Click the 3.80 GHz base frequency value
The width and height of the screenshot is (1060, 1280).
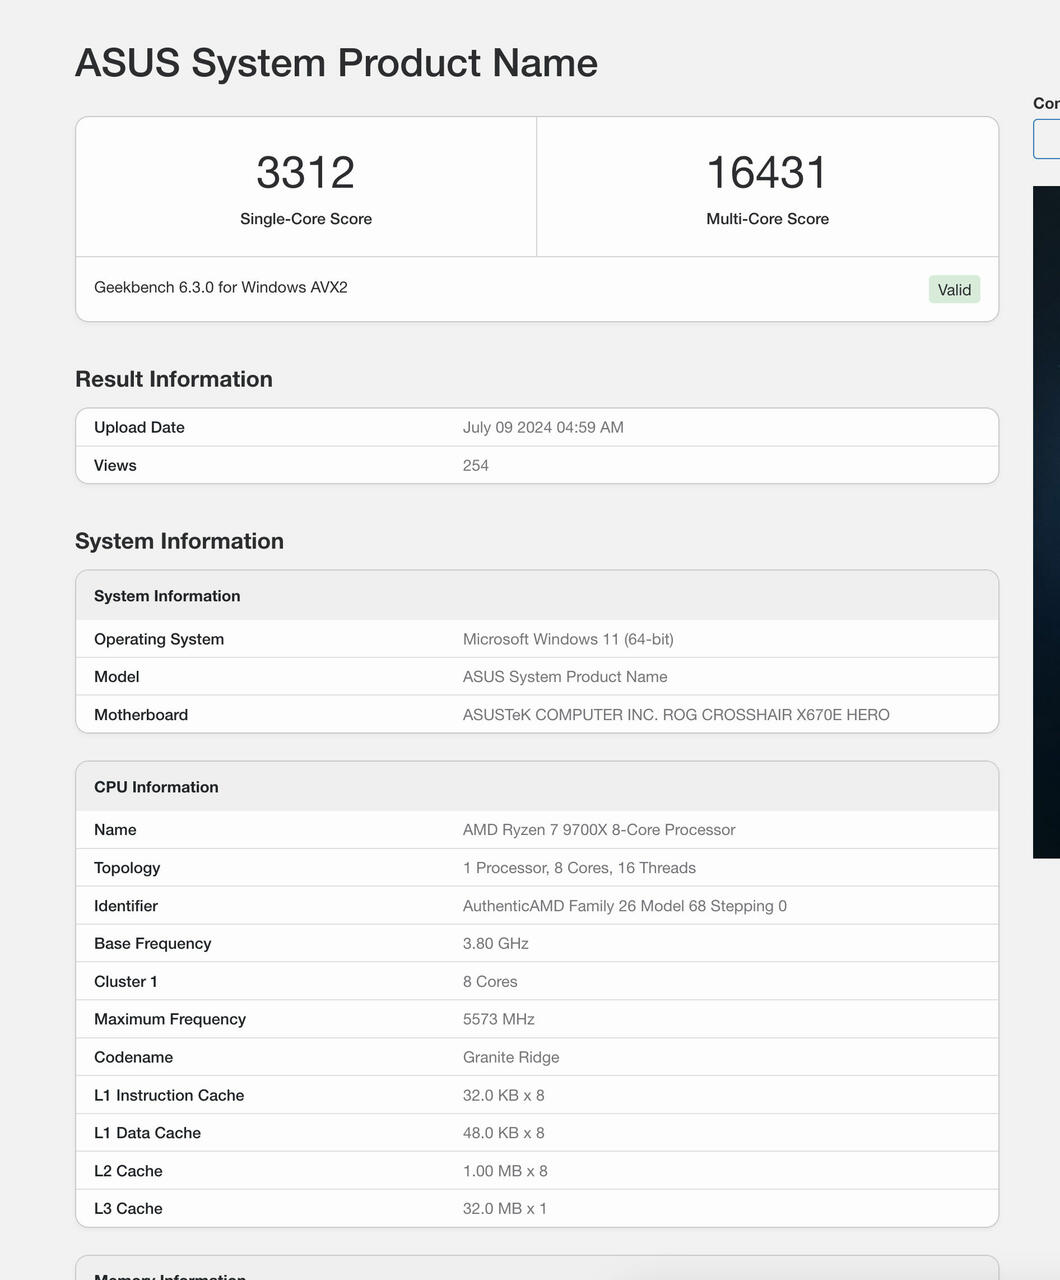point(496,944)
